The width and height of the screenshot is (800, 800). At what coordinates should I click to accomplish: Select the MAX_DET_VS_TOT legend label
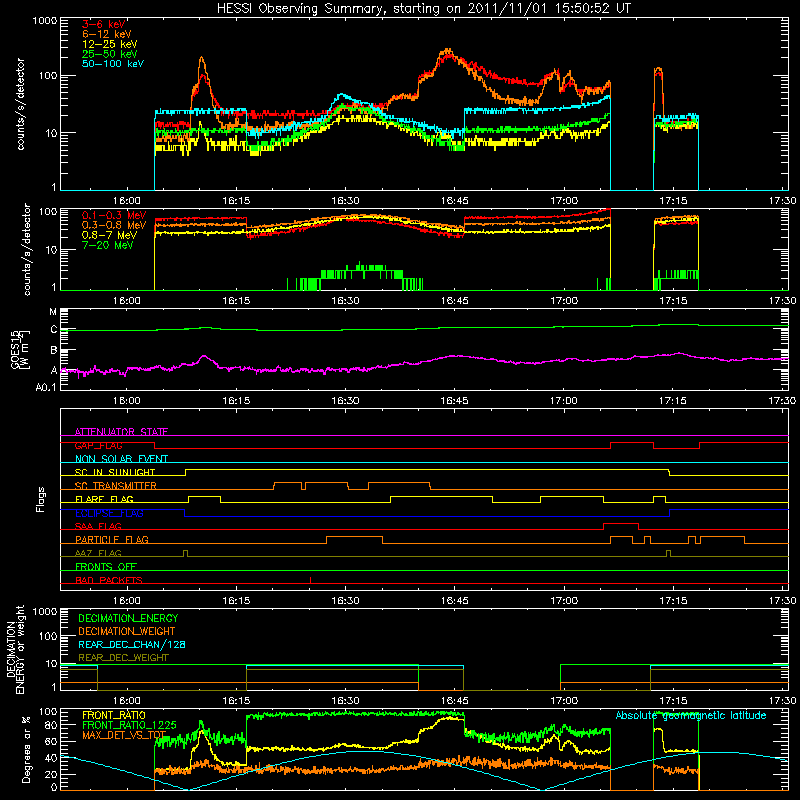pyautogui.click(x=124, y=736)
